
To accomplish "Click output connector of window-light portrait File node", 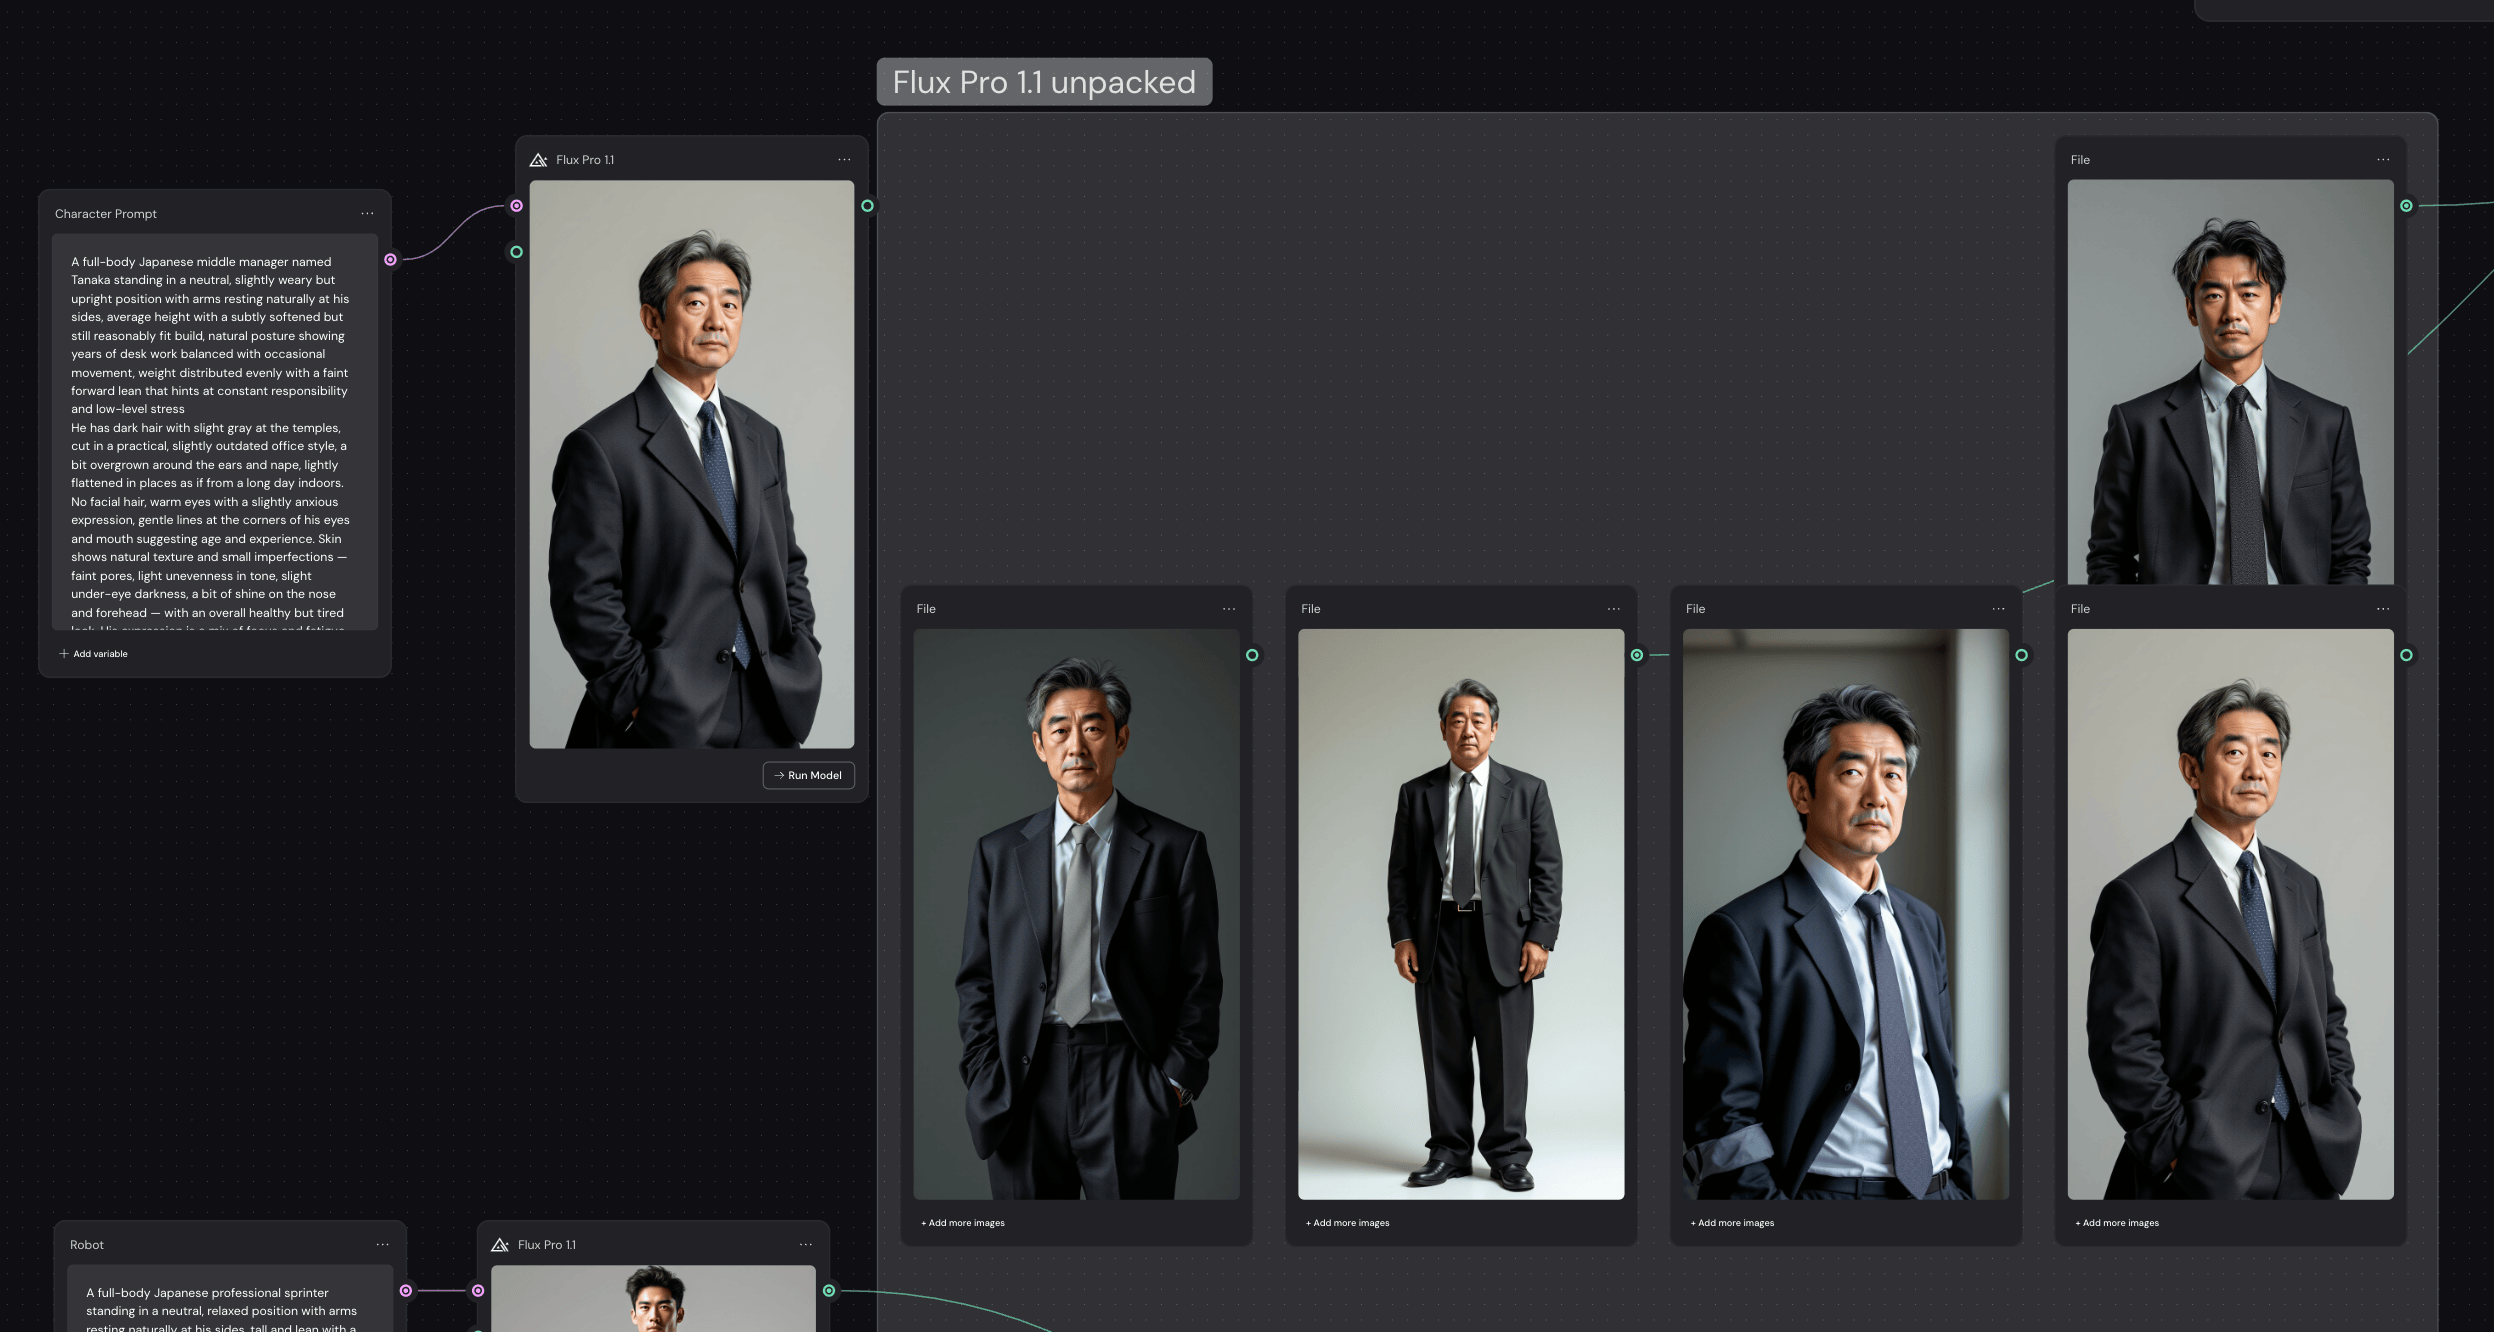I will pos(2022,655).
